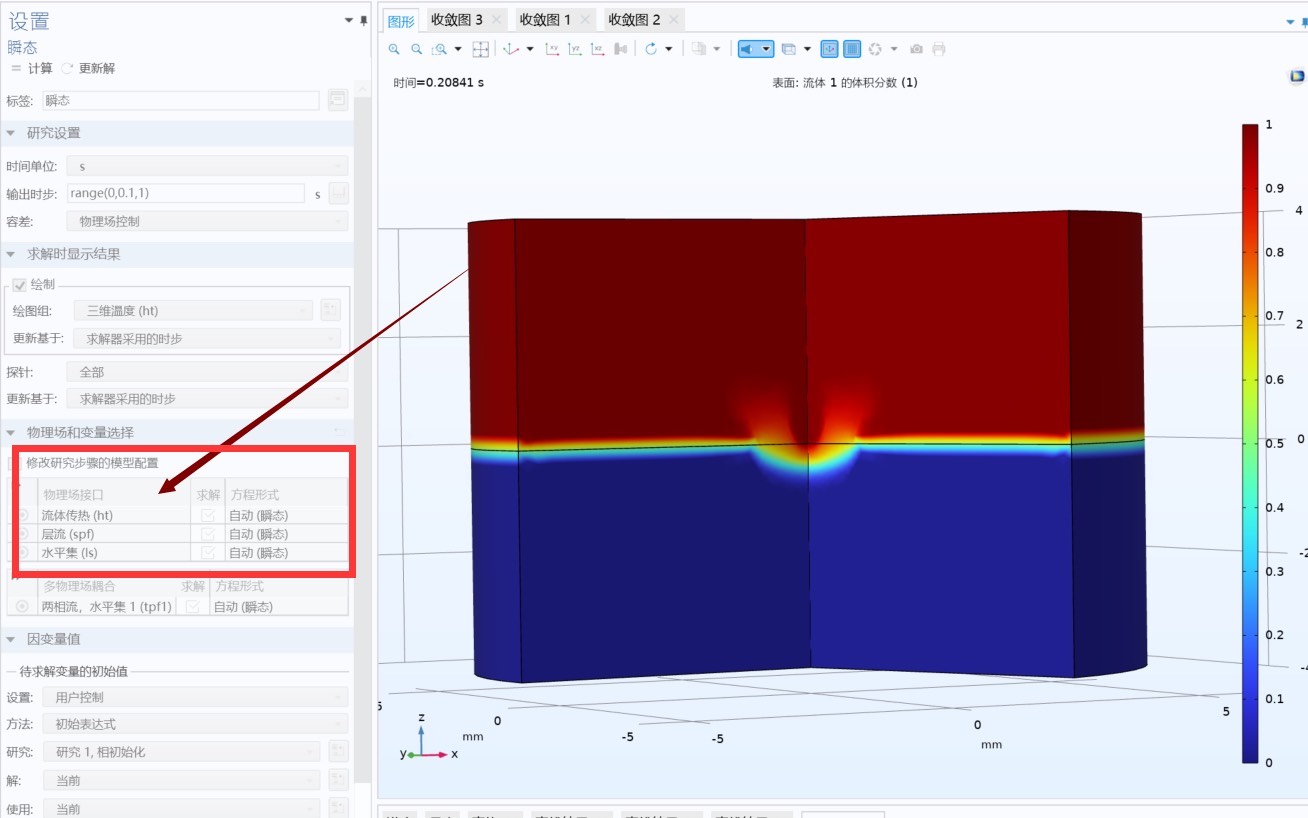Image resolution: width=1308 pixels, height=818 pixels.
Task: Collapse the 因变量值 section
Action: pyautogui.click(x=11, y=639)
